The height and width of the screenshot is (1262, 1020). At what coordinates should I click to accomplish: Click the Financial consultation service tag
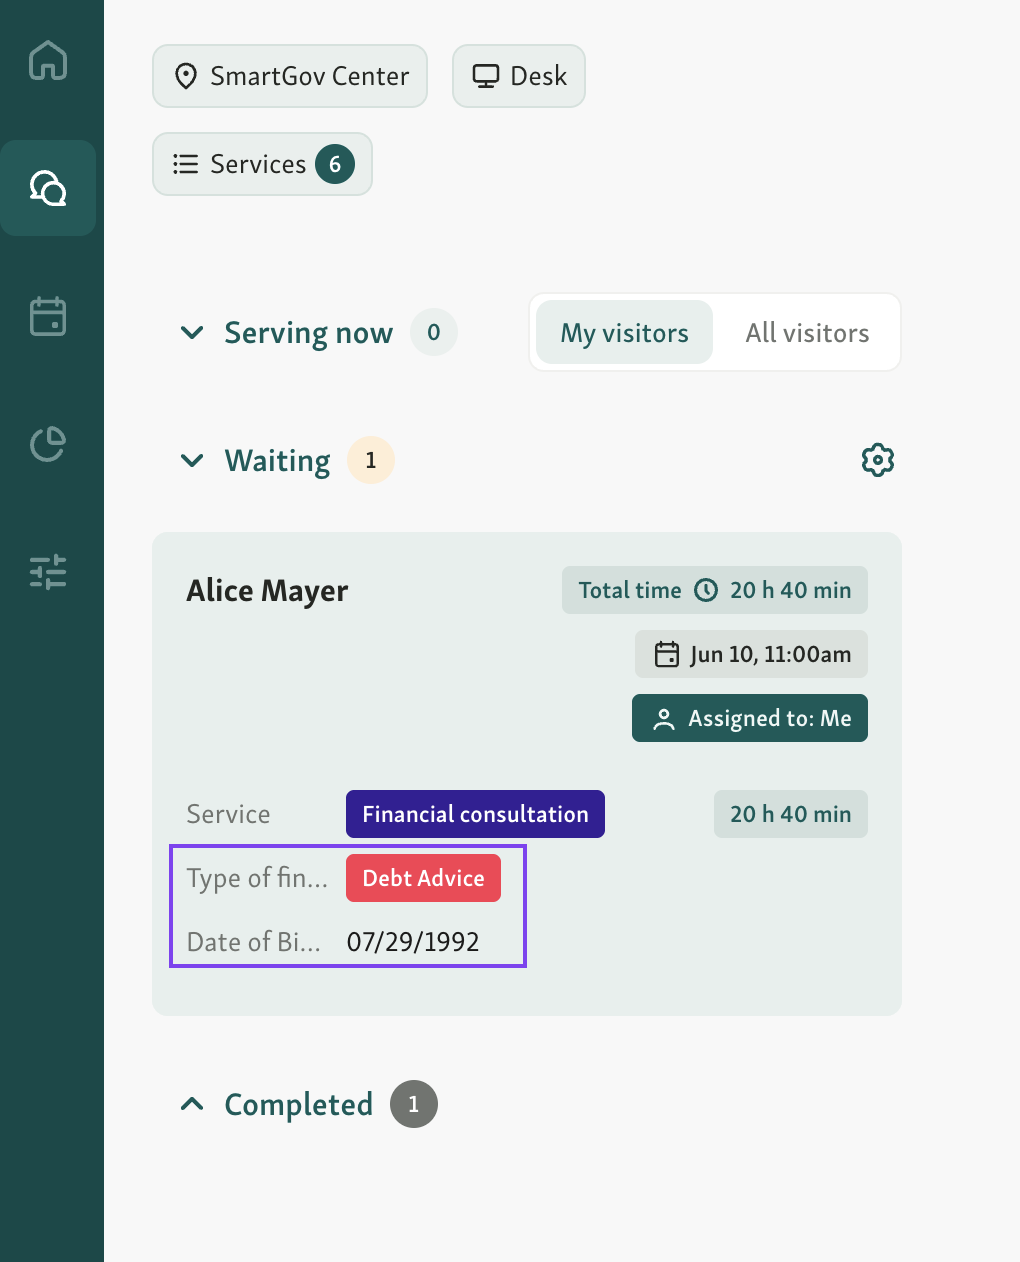pos(475,814)
